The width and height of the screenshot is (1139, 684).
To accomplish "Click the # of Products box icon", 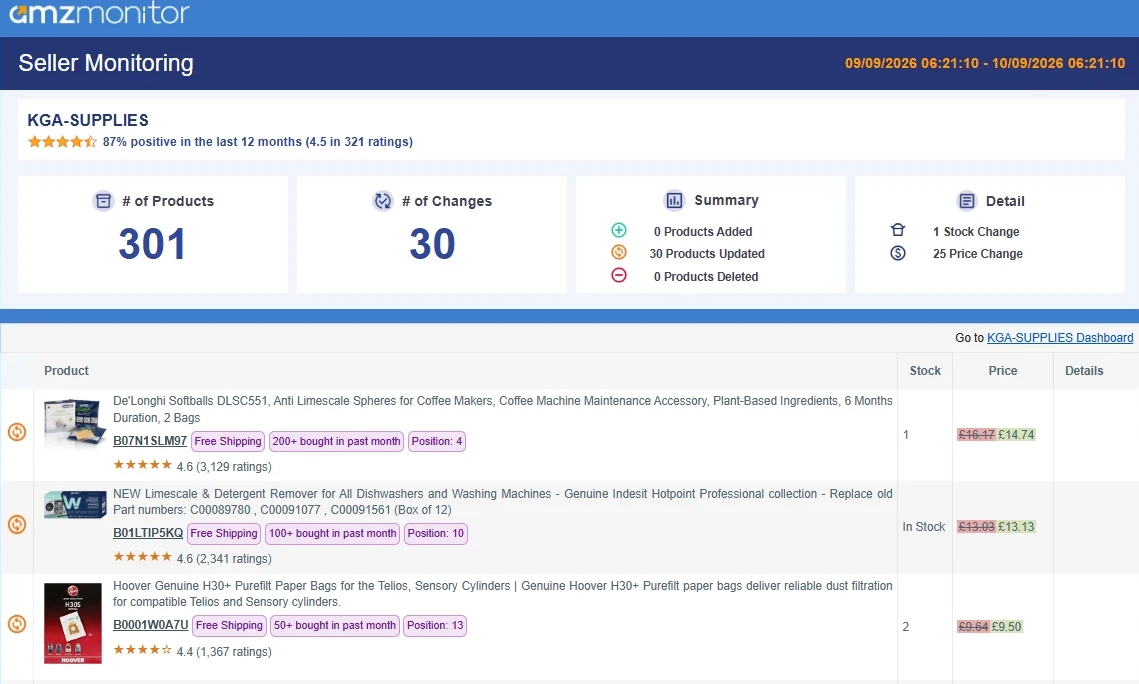I will 104,200.
